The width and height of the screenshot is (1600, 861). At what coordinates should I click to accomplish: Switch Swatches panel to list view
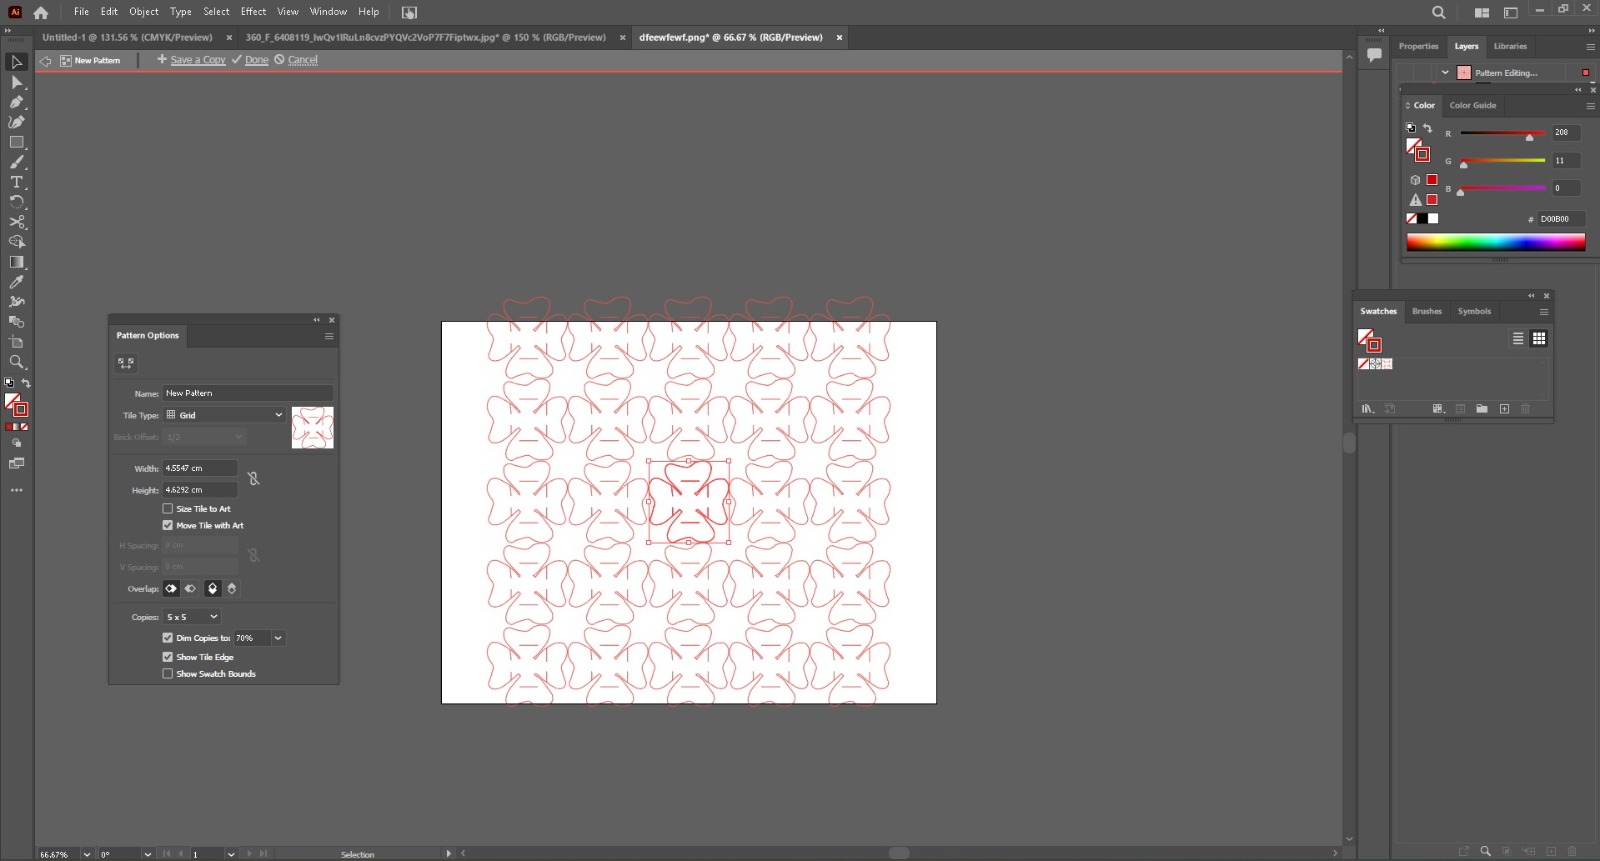click(1518, 339)
